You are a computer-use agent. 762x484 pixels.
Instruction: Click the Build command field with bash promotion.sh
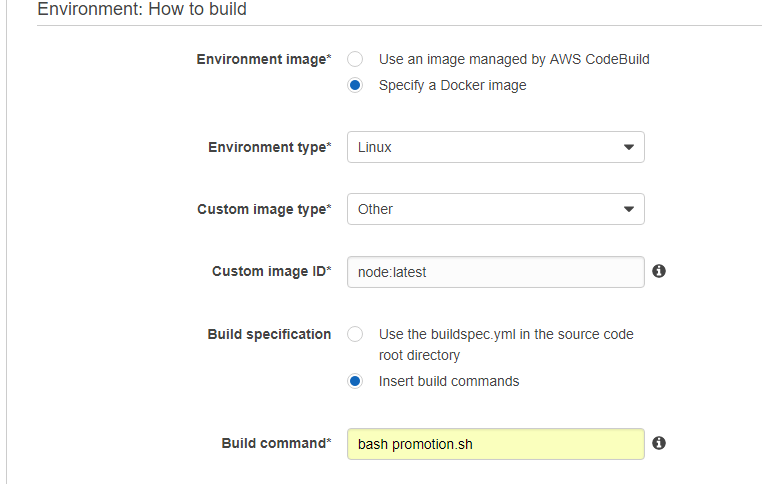click(x=496, y=444)
